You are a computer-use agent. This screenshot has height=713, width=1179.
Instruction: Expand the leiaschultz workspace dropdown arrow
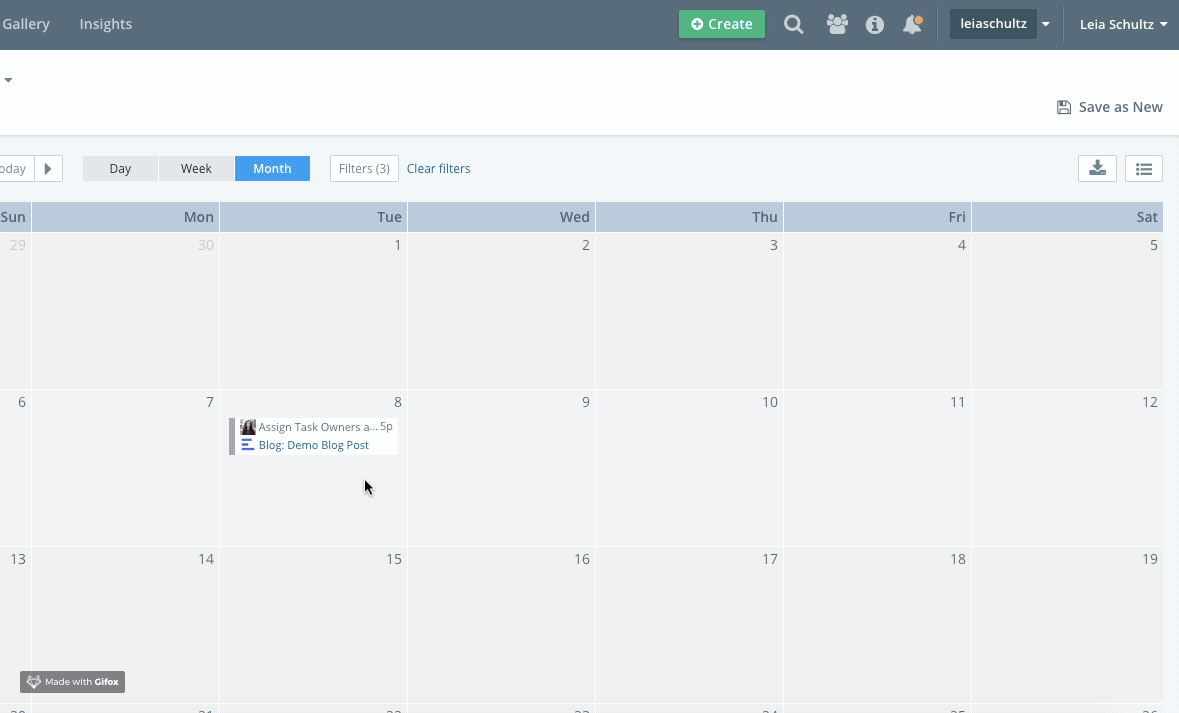point(1046,24)
